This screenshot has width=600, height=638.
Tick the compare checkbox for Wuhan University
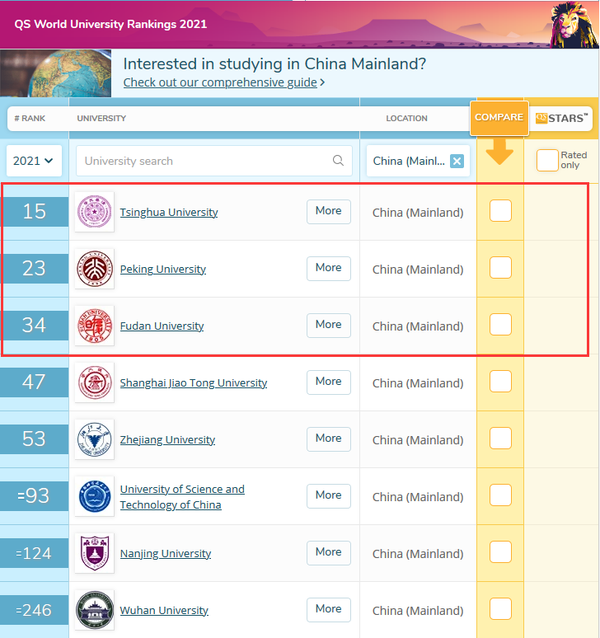(500, 609)
